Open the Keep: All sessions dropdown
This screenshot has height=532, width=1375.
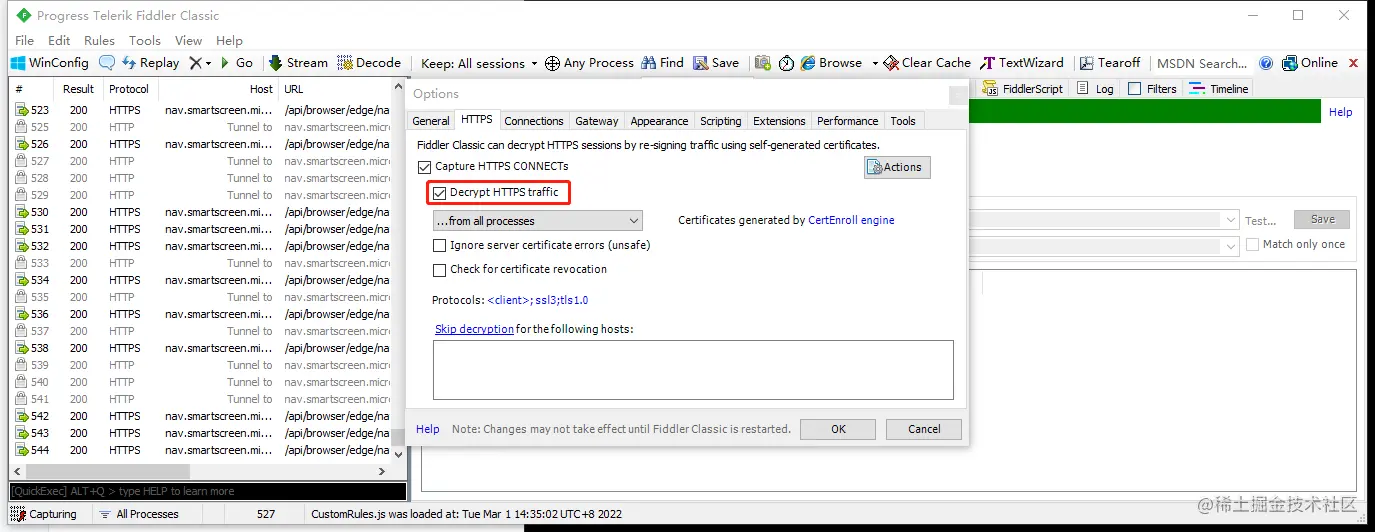tap(479, 63)
